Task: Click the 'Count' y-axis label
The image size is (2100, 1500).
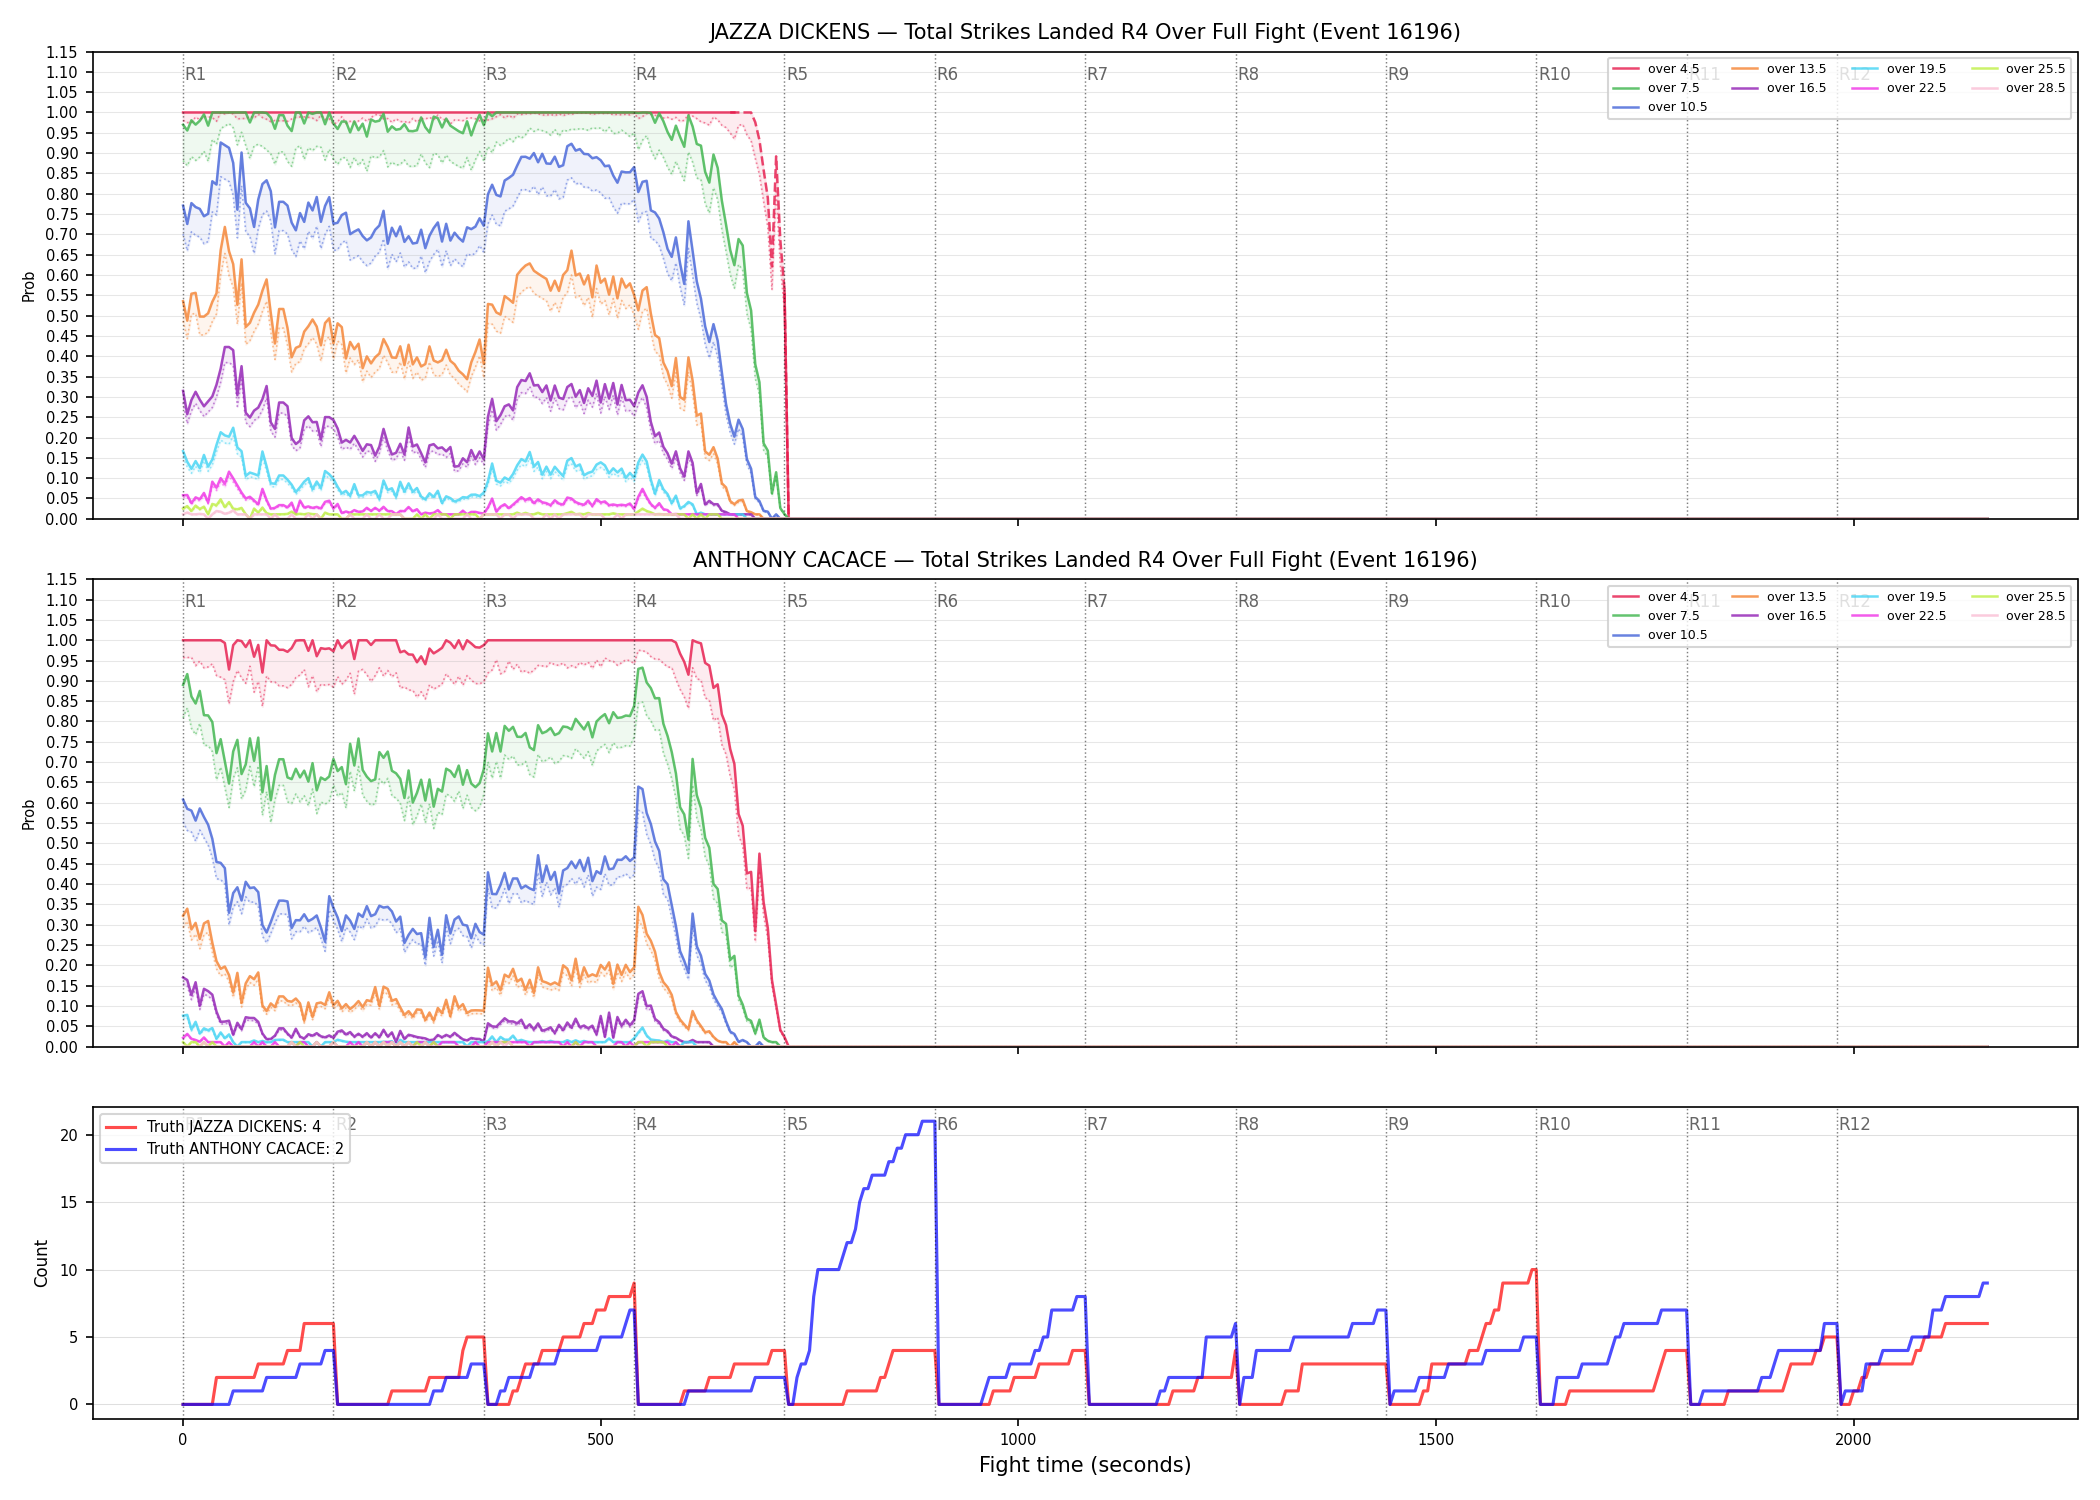Action: click(41, 1263)
